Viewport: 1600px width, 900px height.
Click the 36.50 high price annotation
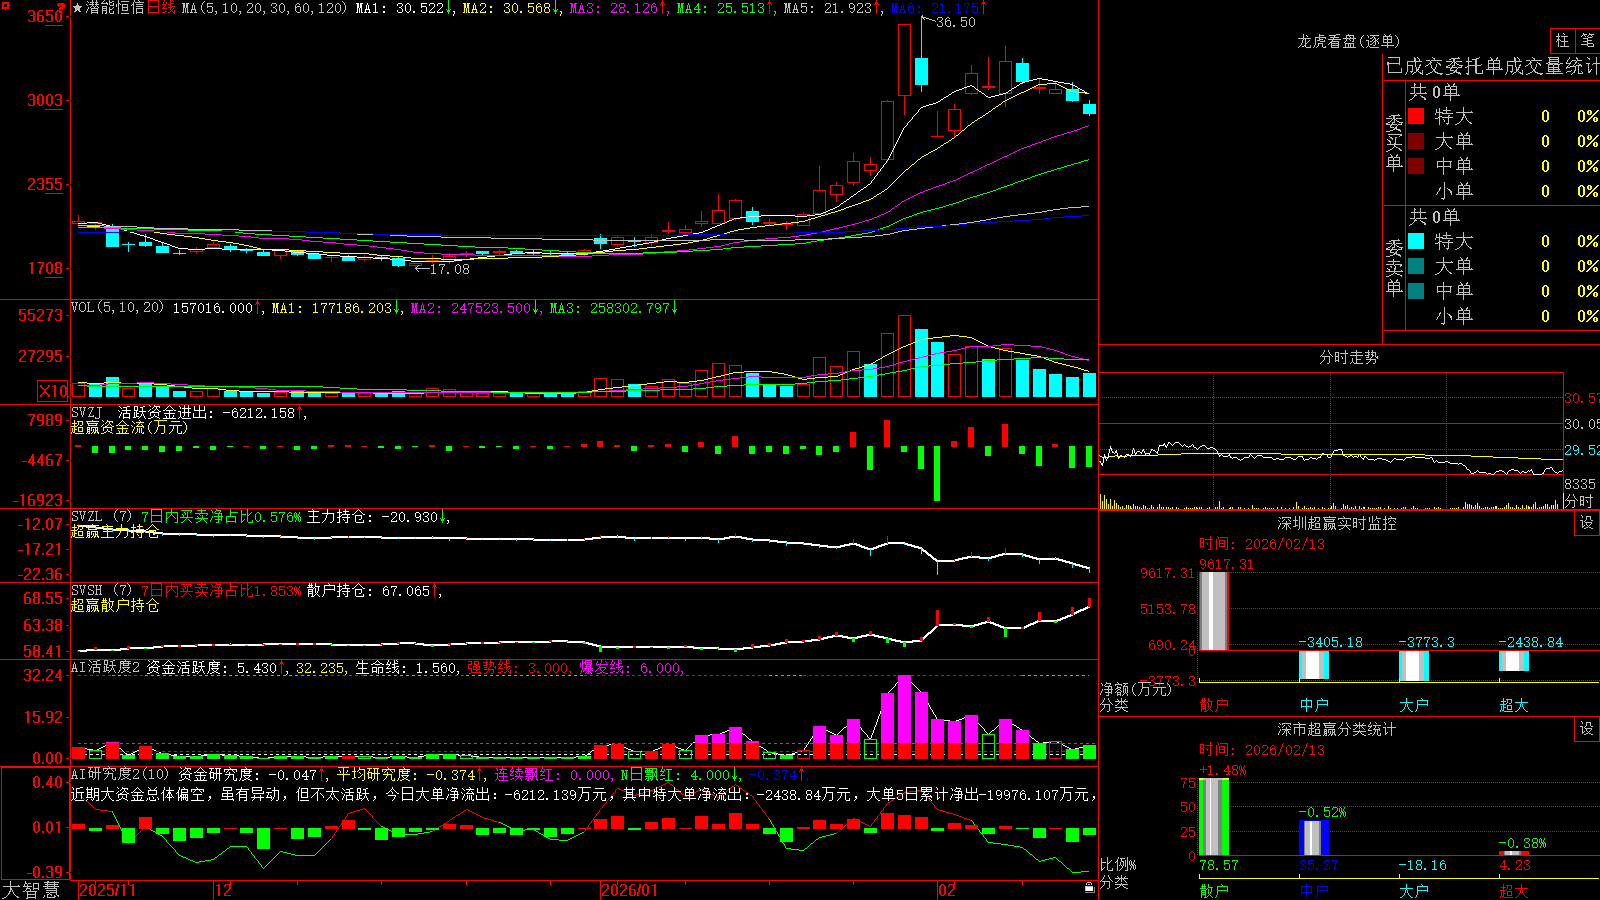point(955,22)
